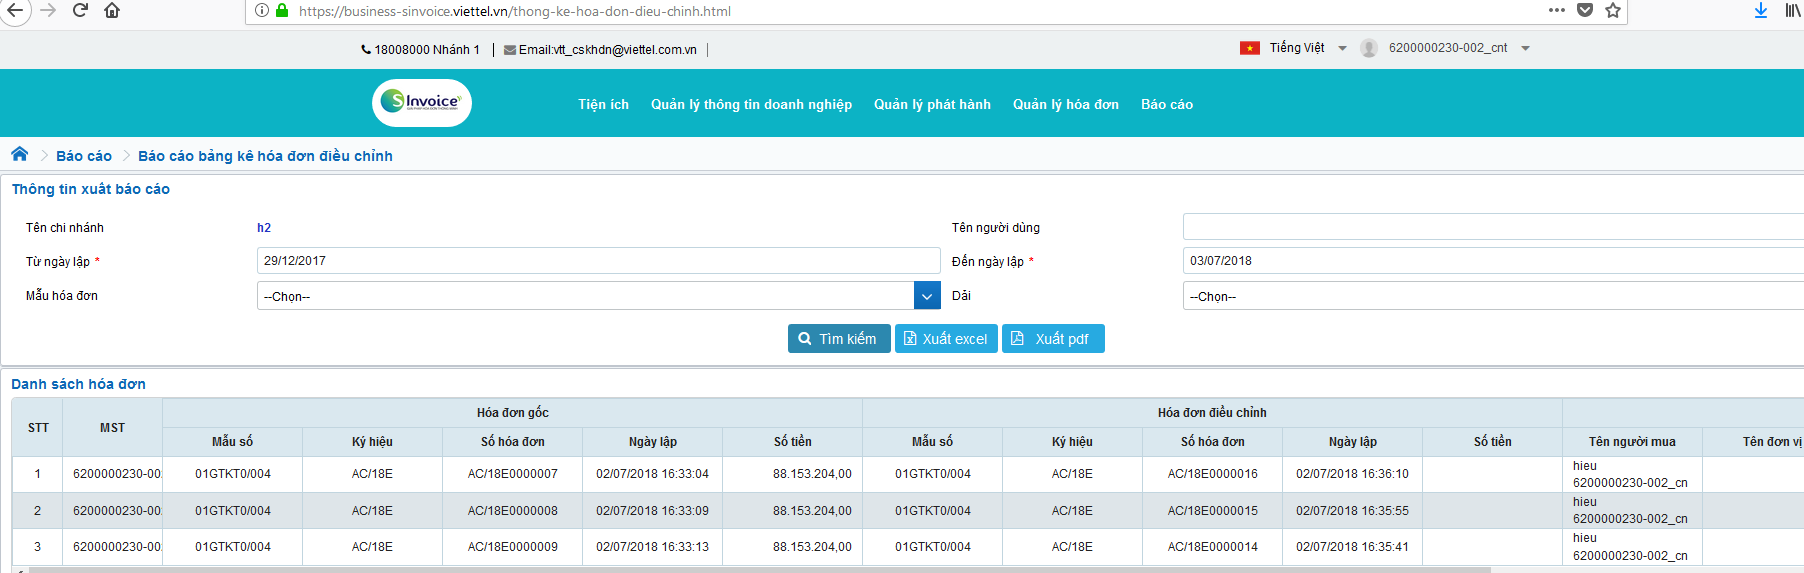Click the browser back arrow

[15, 11]
